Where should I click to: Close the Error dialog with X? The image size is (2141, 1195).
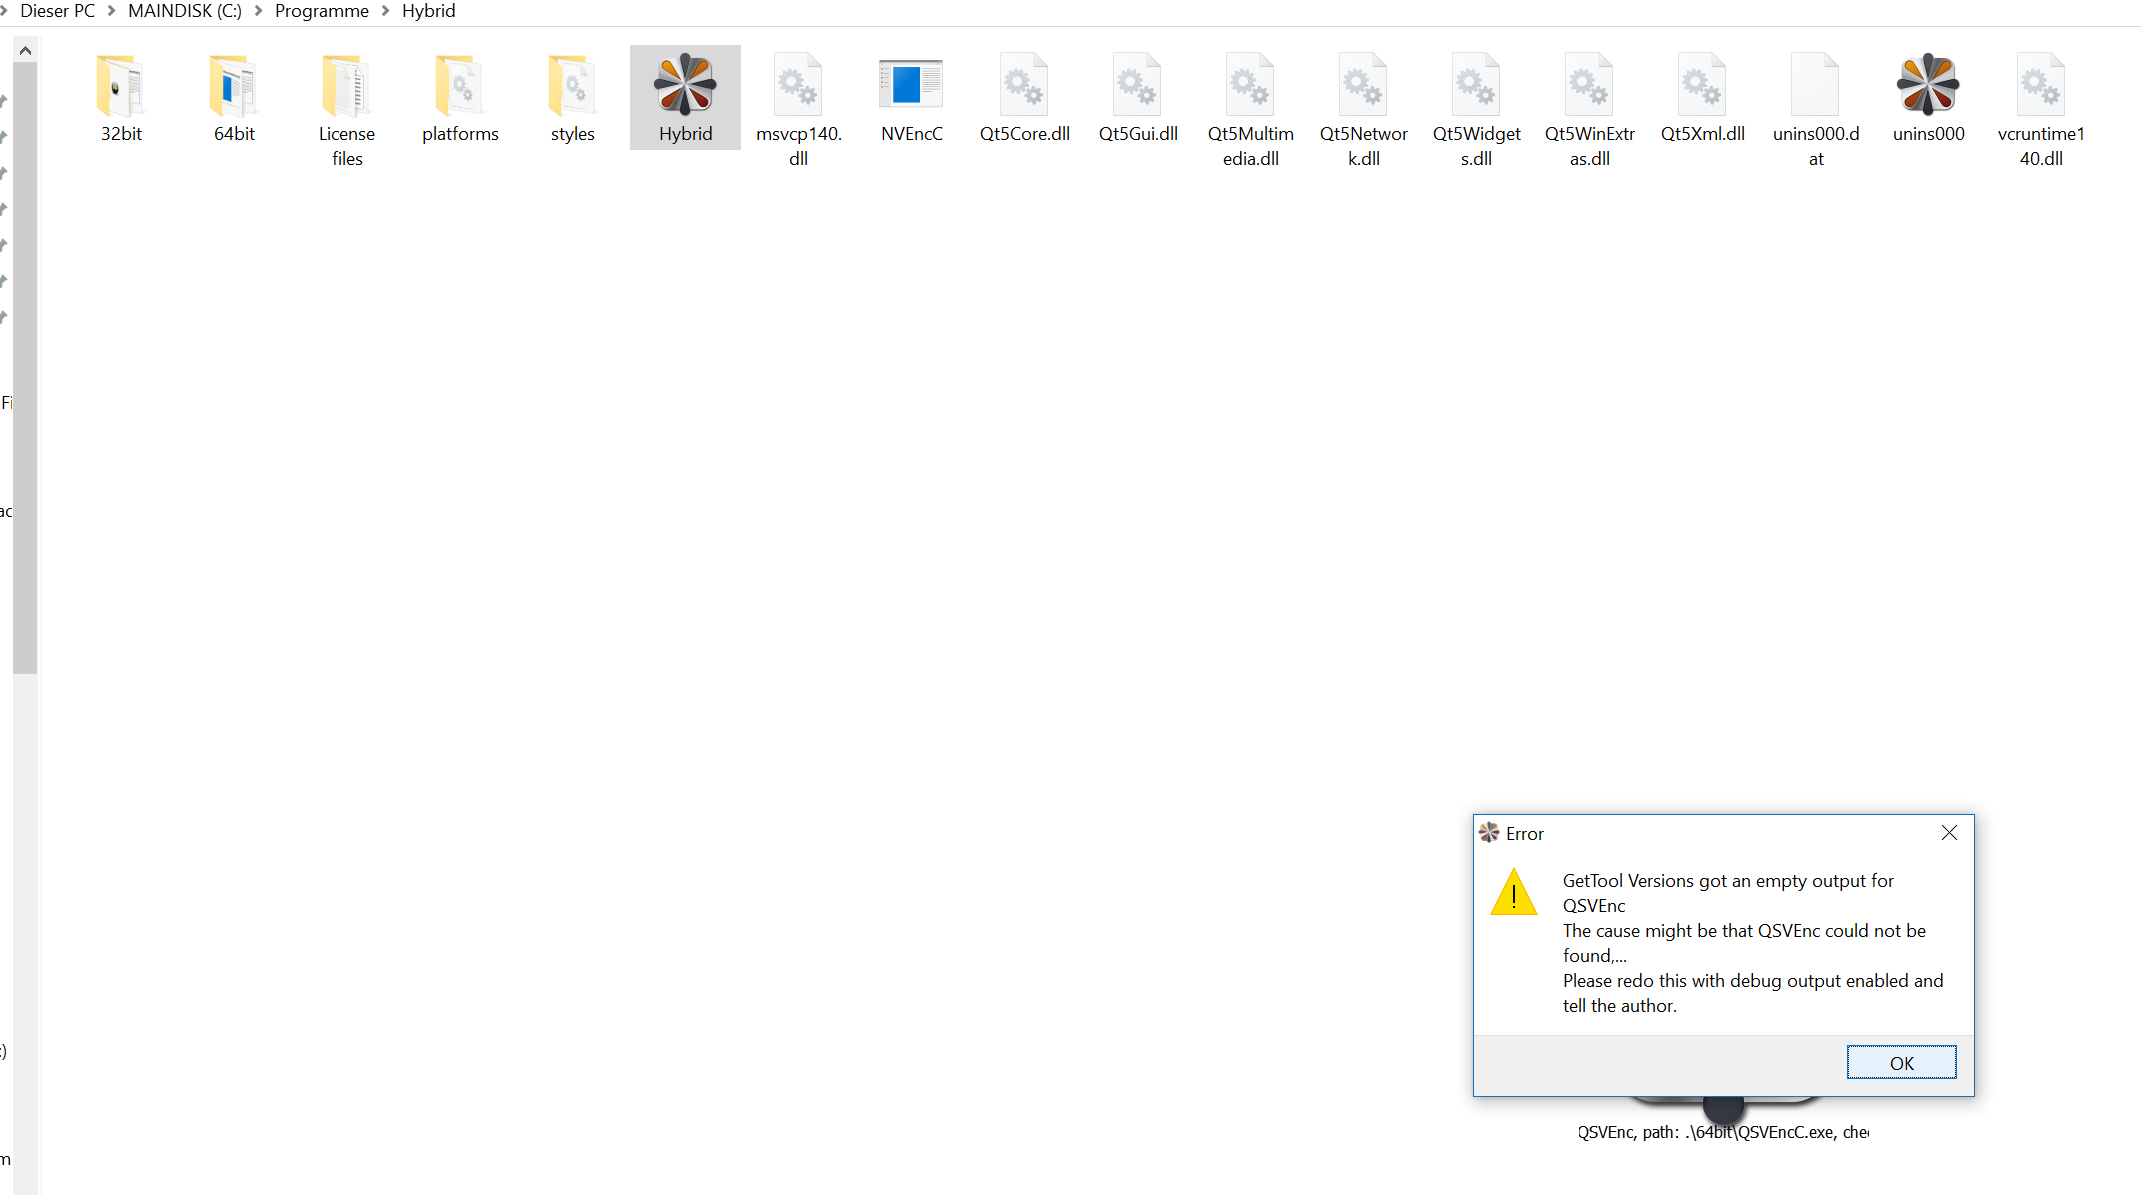pos(1949,833)
